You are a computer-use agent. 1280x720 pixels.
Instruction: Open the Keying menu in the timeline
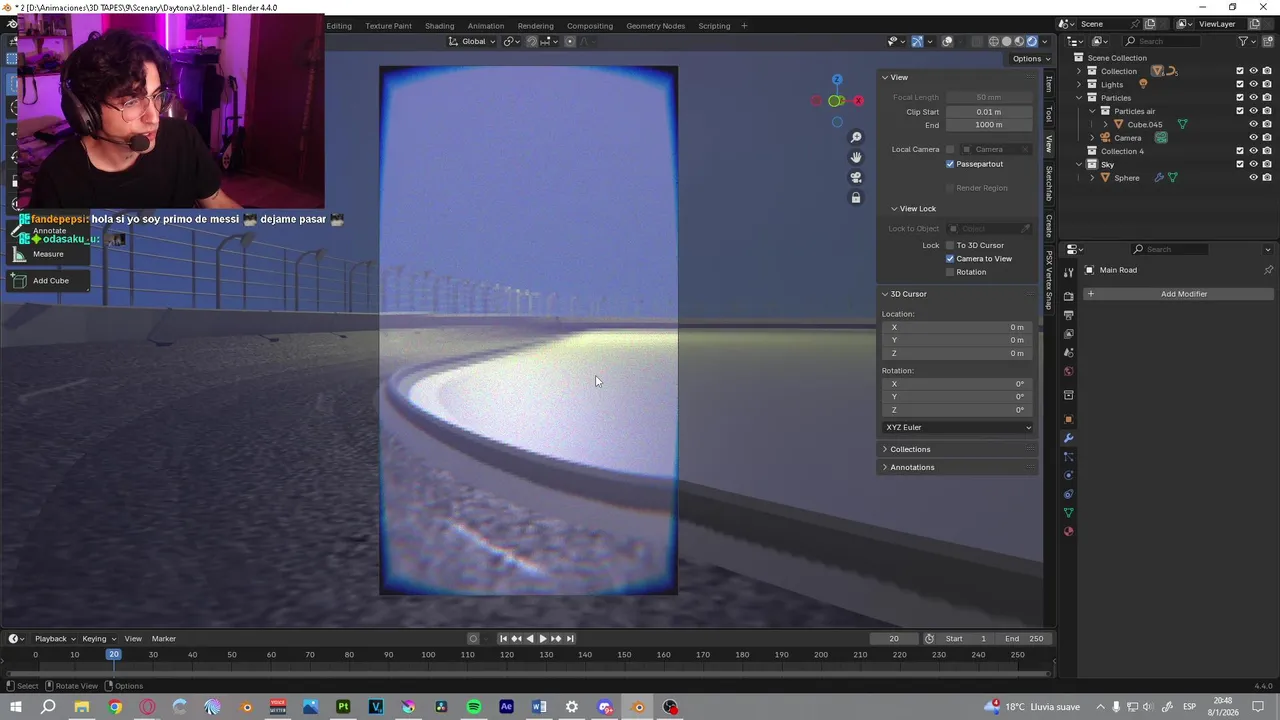[x=98, y=639]
